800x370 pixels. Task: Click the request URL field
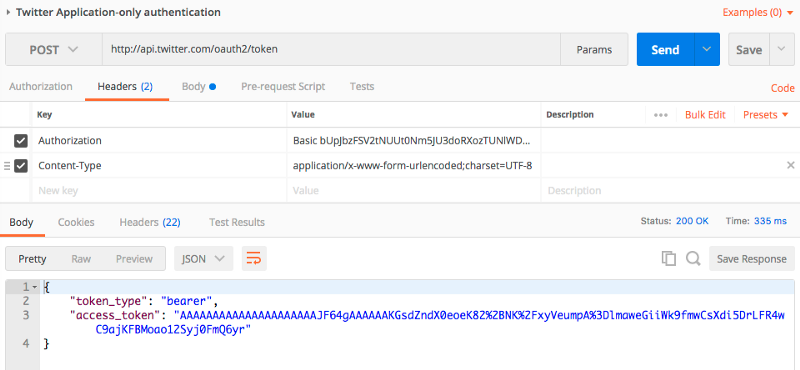331,50
